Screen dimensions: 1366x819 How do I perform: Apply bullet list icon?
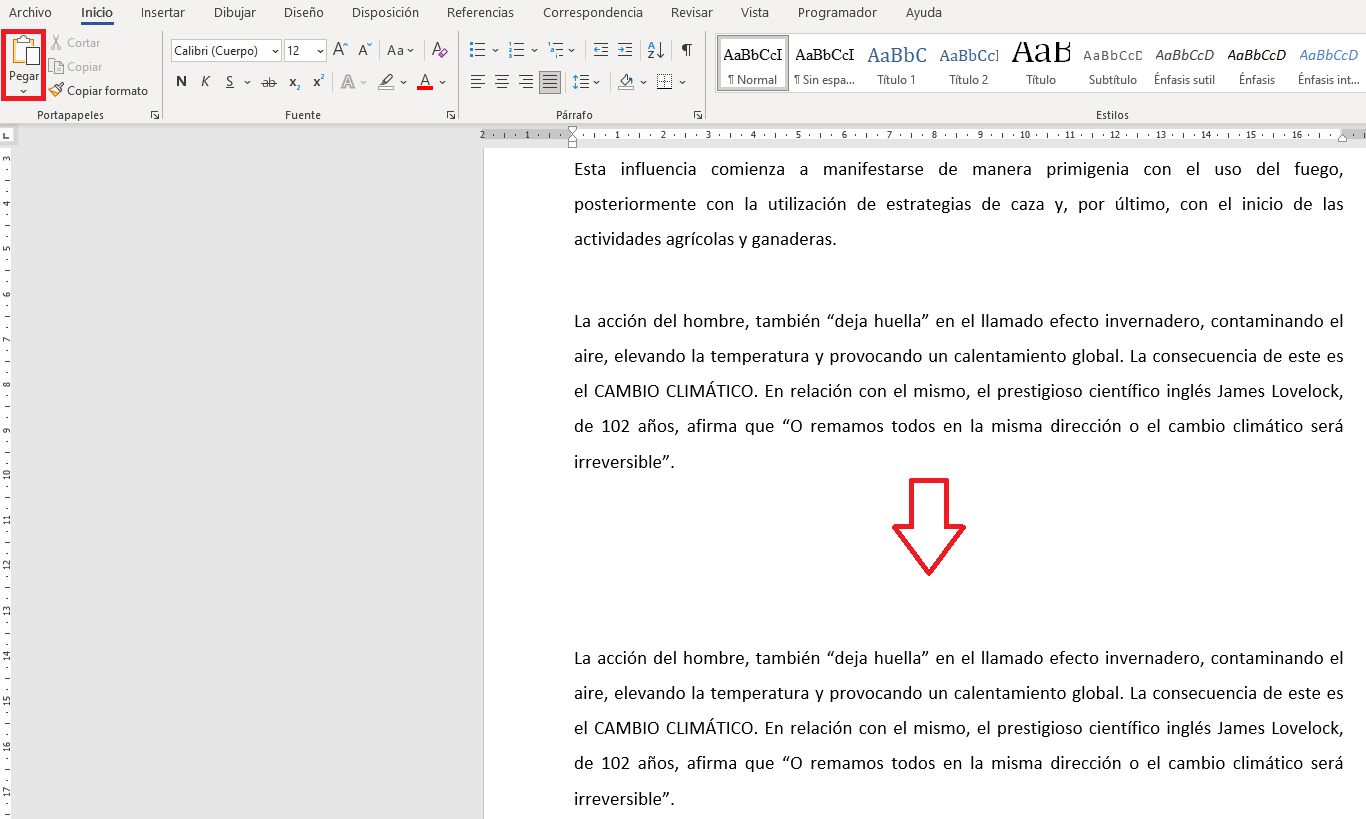click(x=478, y=50)
